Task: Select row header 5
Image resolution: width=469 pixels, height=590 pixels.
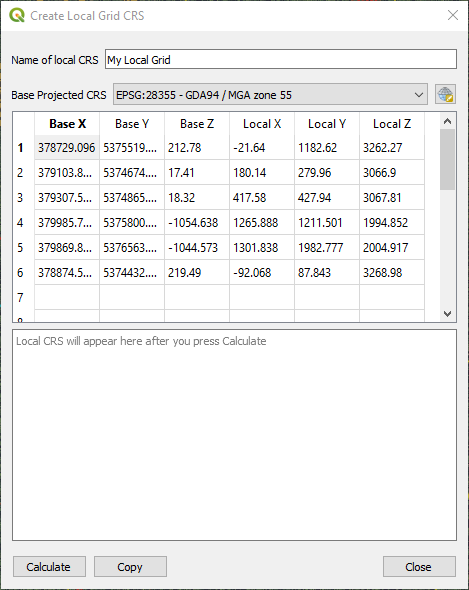Action: pyautogui.click(x=24, y=247)
